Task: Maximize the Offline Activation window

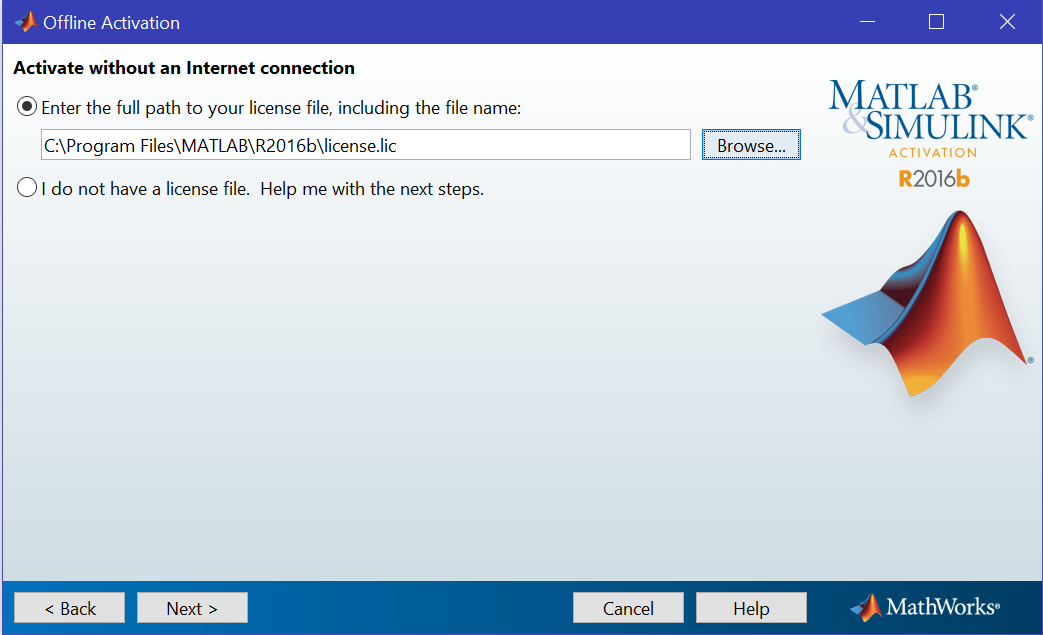Action: pyautogui.click(x=936, y=22)
